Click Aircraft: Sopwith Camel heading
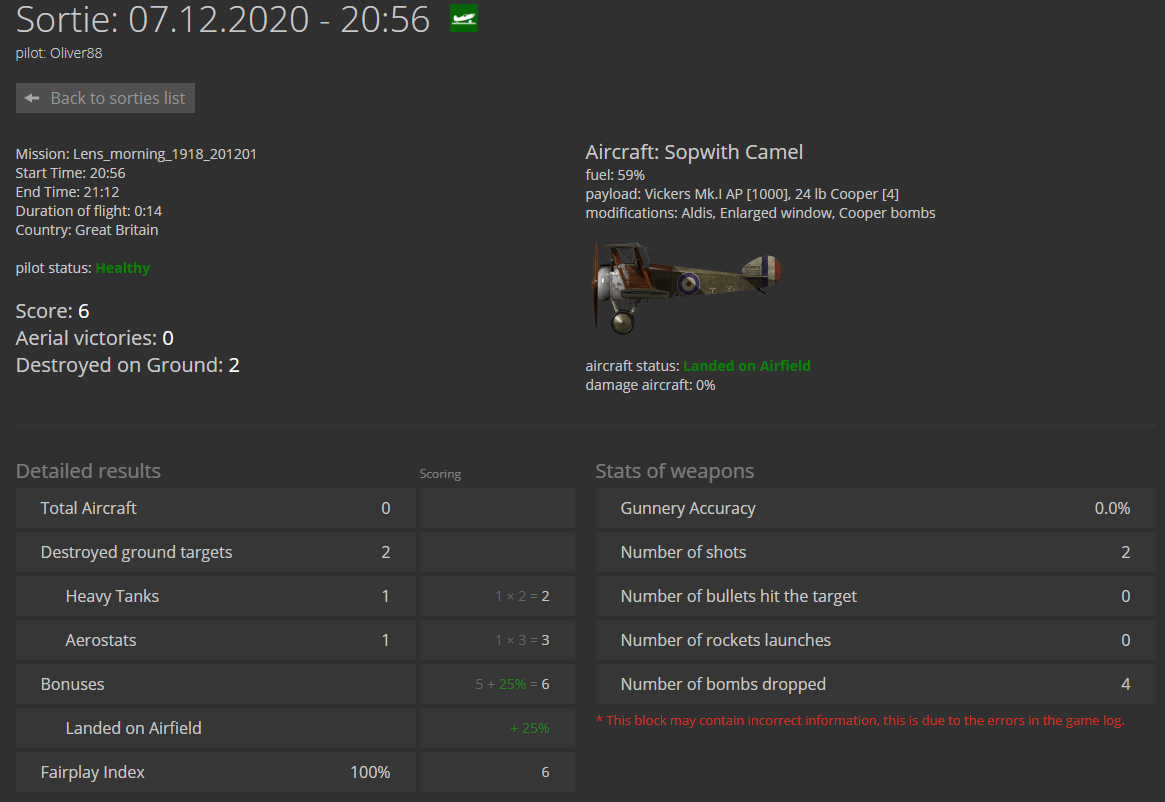The image size is (1165, 802). [694, 152]
